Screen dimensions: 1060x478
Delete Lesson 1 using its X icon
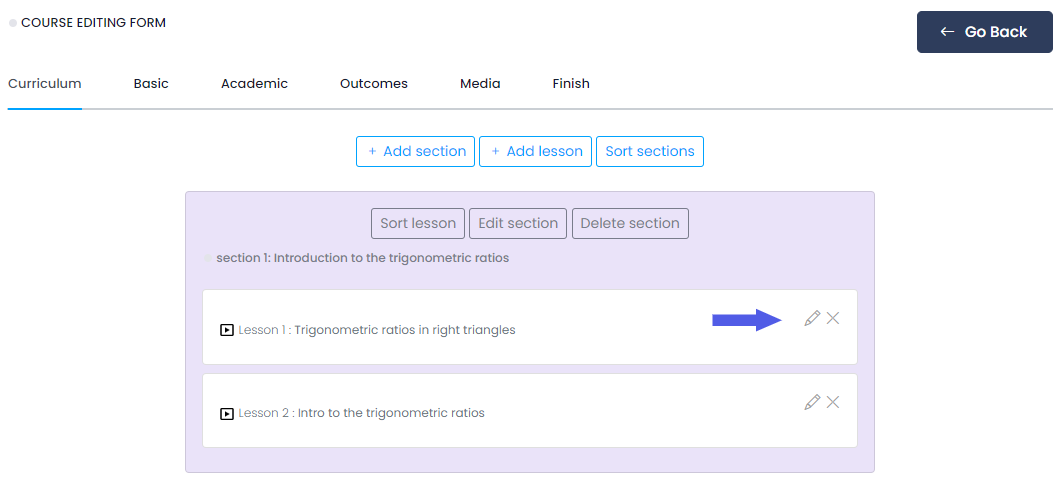tap(833, 318)
